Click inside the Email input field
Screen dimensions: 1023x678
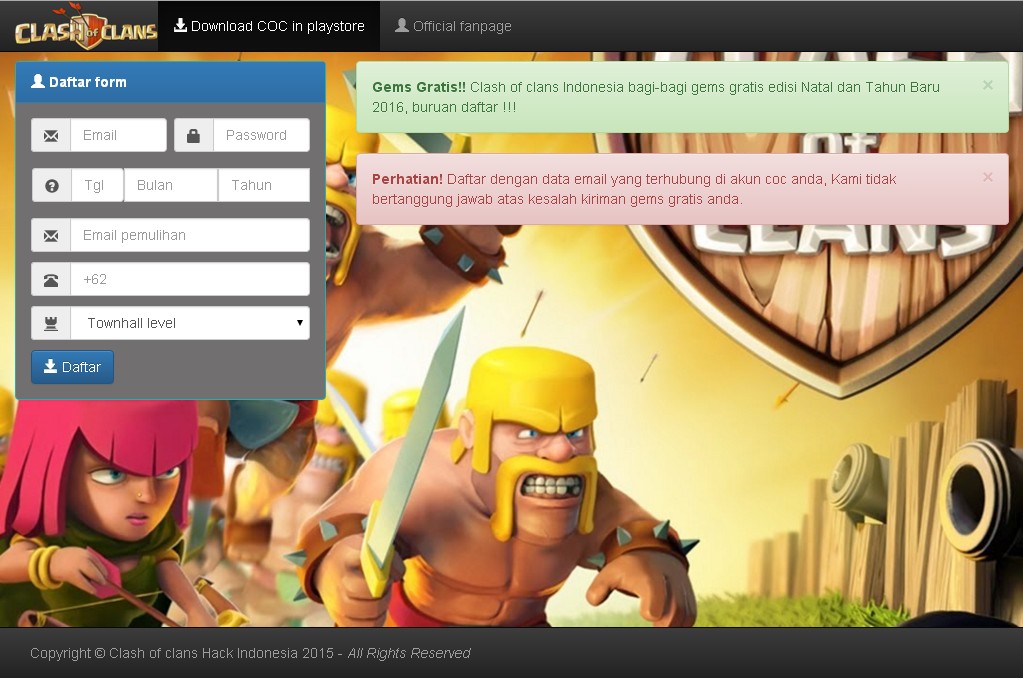[120, 135]
